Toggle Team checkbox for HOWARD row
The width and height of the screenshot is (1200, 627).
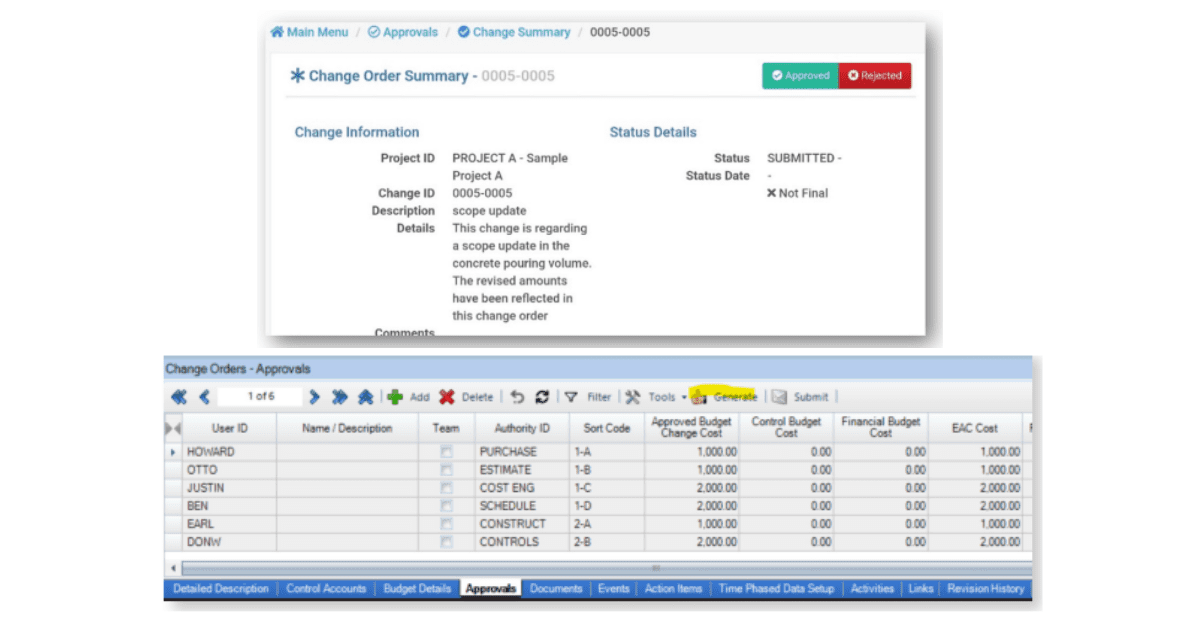pos(447,452)
